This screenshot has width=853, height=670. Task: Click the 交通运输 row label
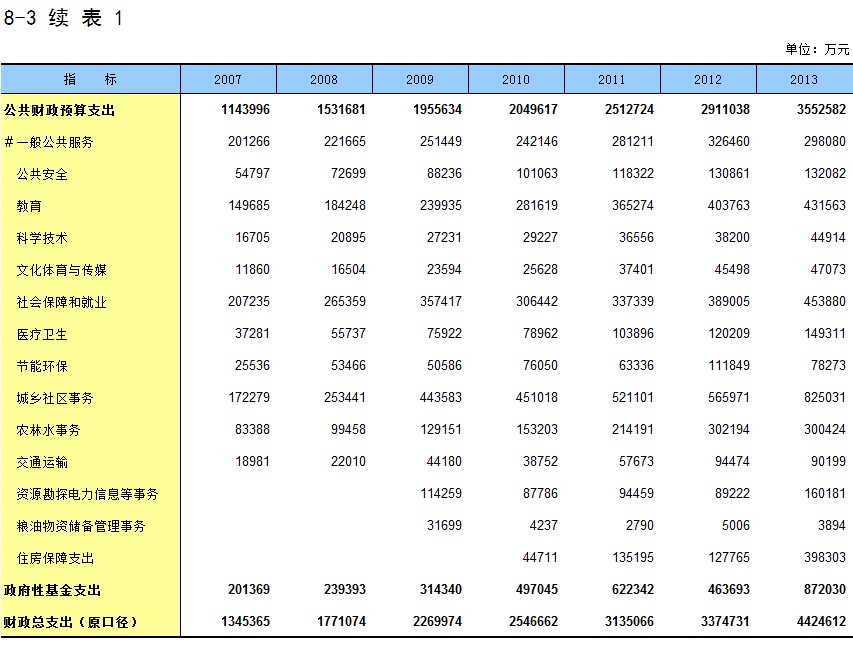point(42,462)
